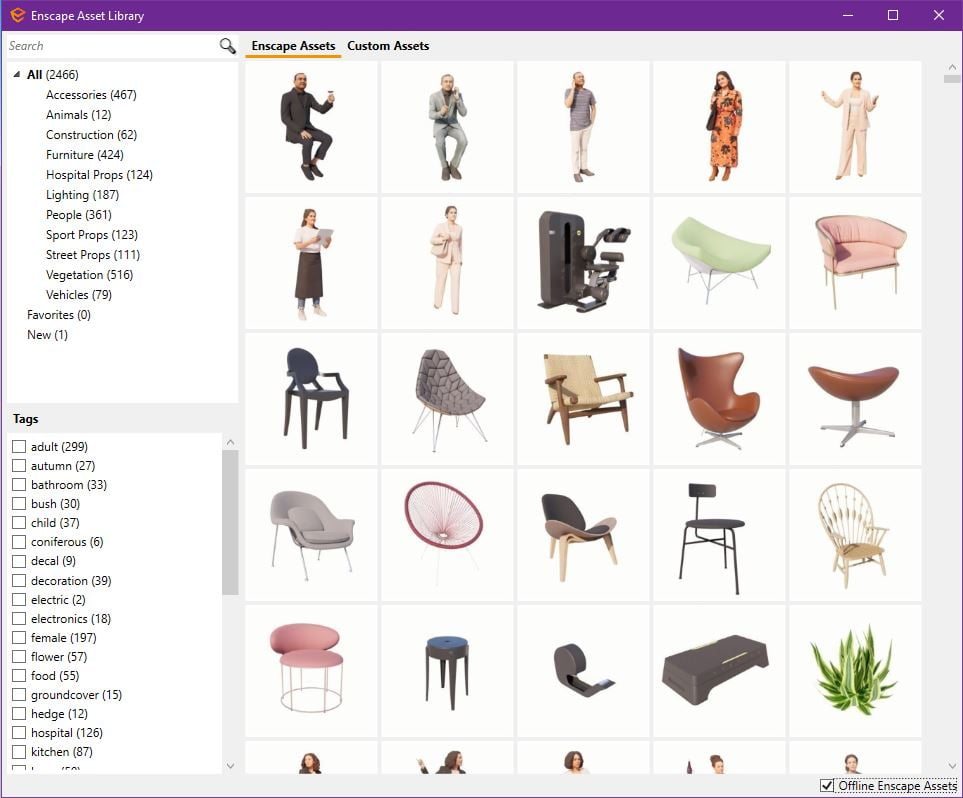
Task: Check the hospital (126) tag
Action: coord(19,733)
